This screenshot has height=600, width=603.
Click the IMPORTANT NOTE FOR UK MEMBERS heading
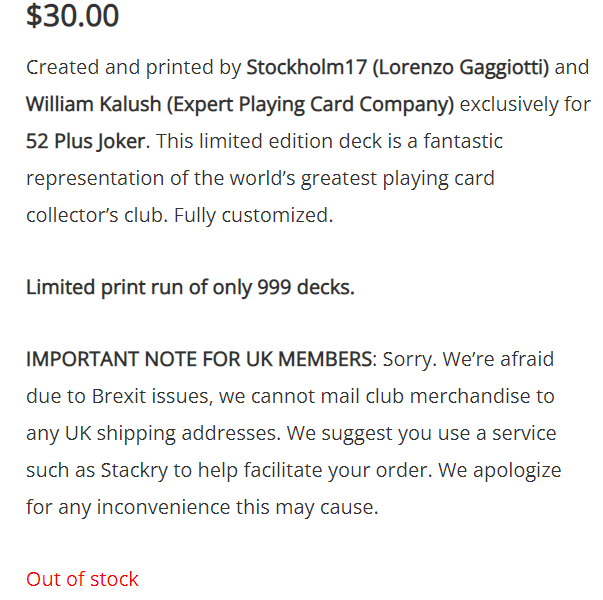pos(199,359)
